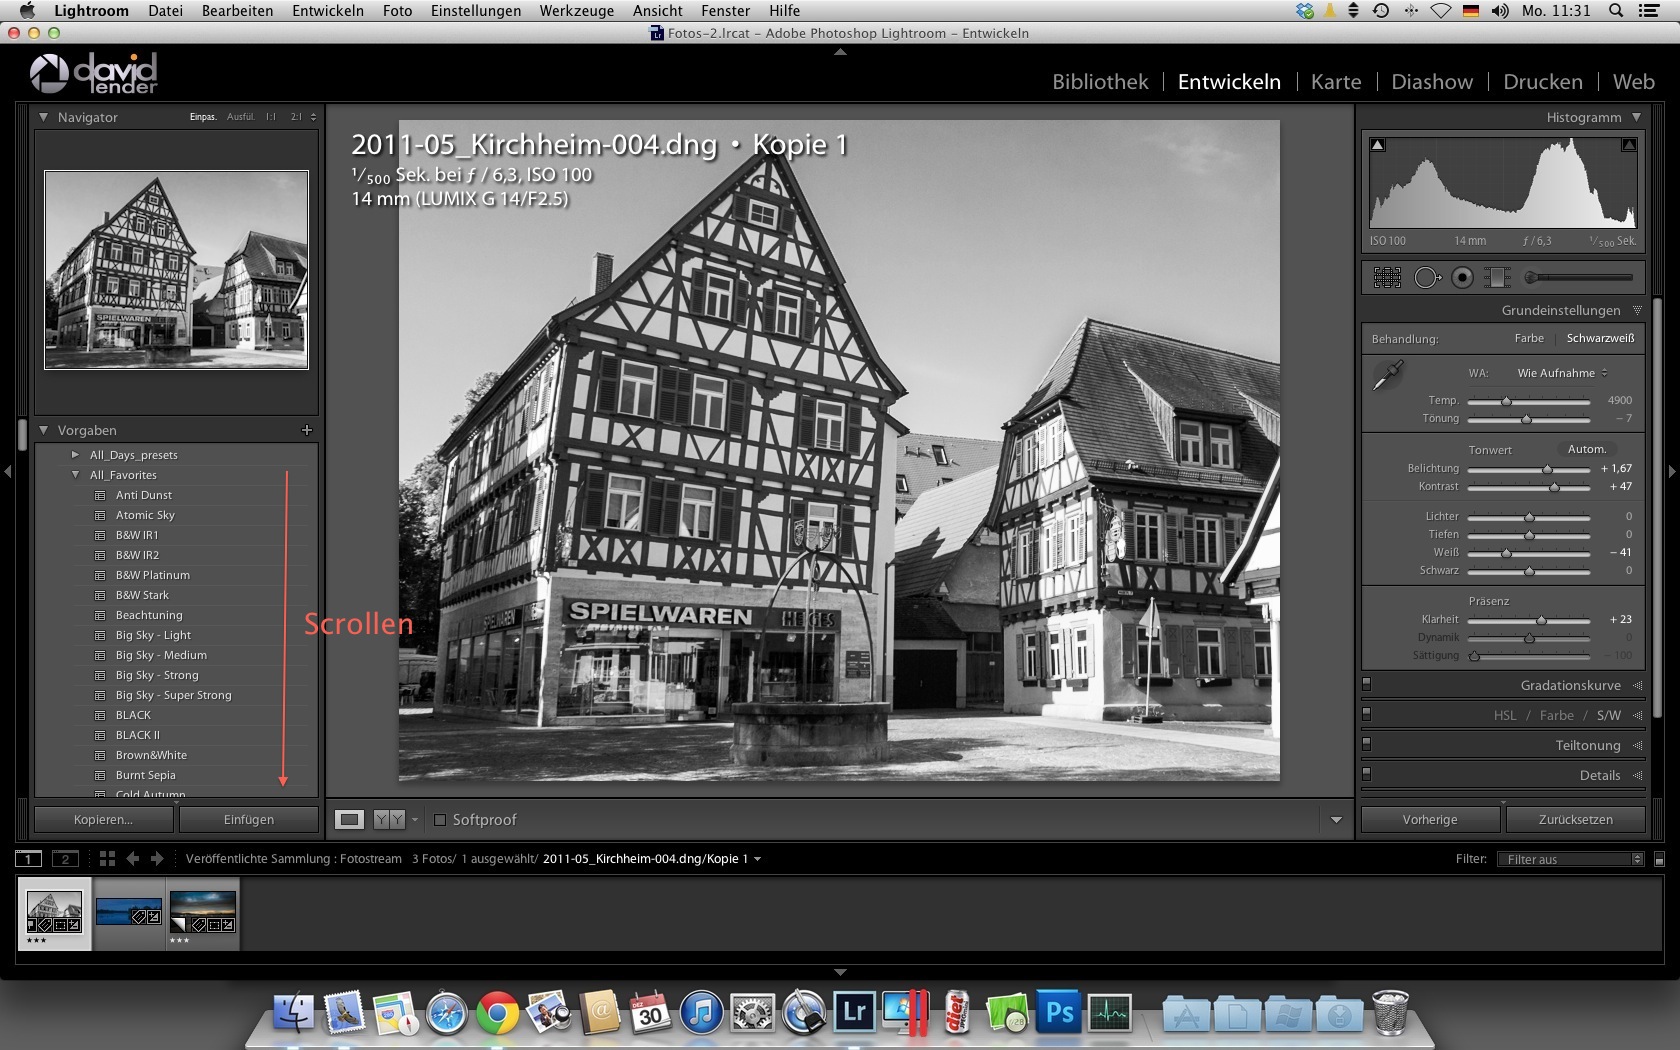The width and height of the screenshot is (1680, 1050).
Task: Open grid view from filmstrip bar
Action: pos(107,859)
